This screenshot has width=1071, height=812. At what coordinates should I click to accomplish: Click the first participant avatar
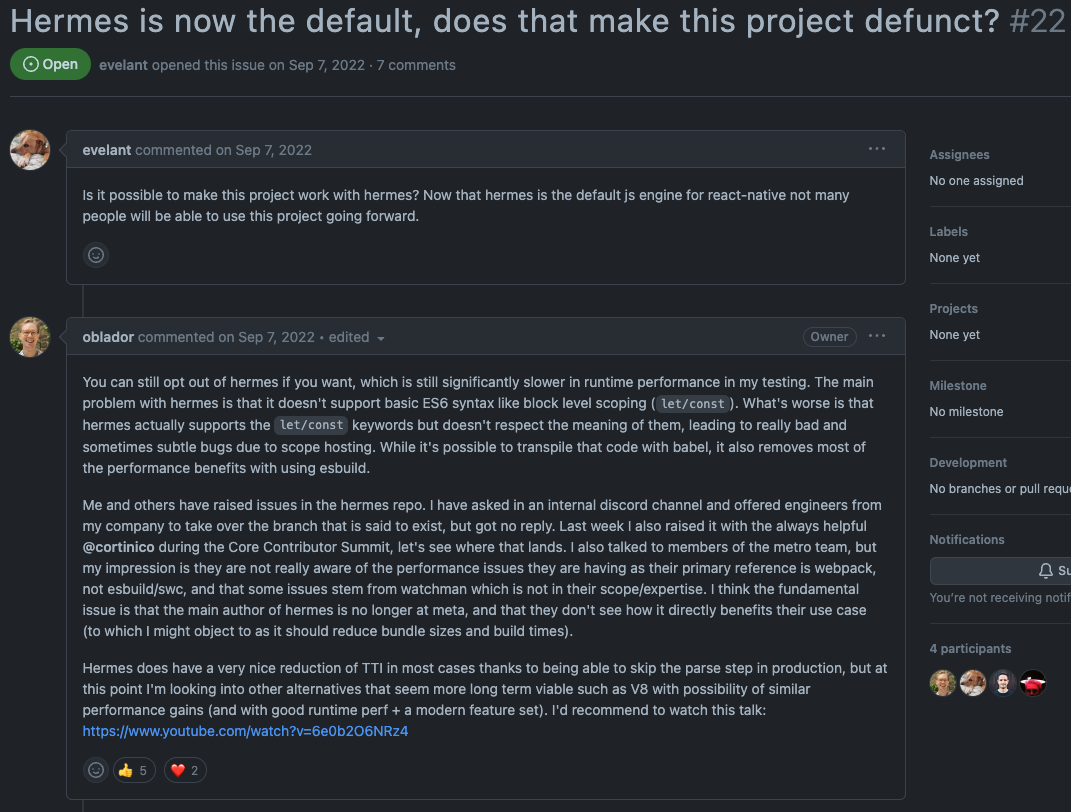[943, 683]
